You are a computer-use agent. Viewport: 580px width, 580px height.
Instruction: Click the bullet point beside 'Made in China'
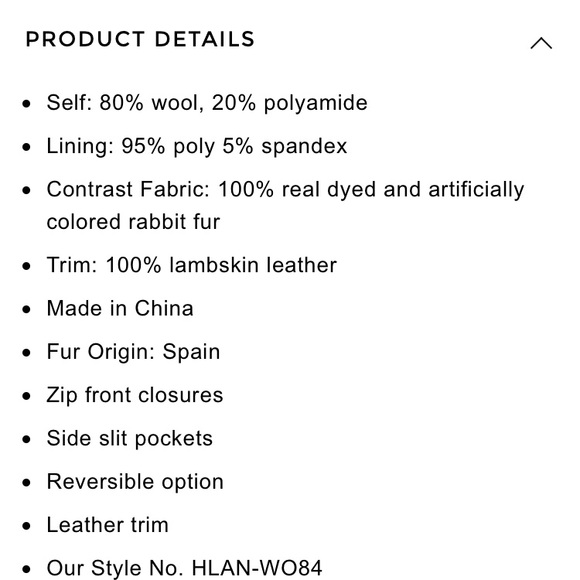pos(26,309)
